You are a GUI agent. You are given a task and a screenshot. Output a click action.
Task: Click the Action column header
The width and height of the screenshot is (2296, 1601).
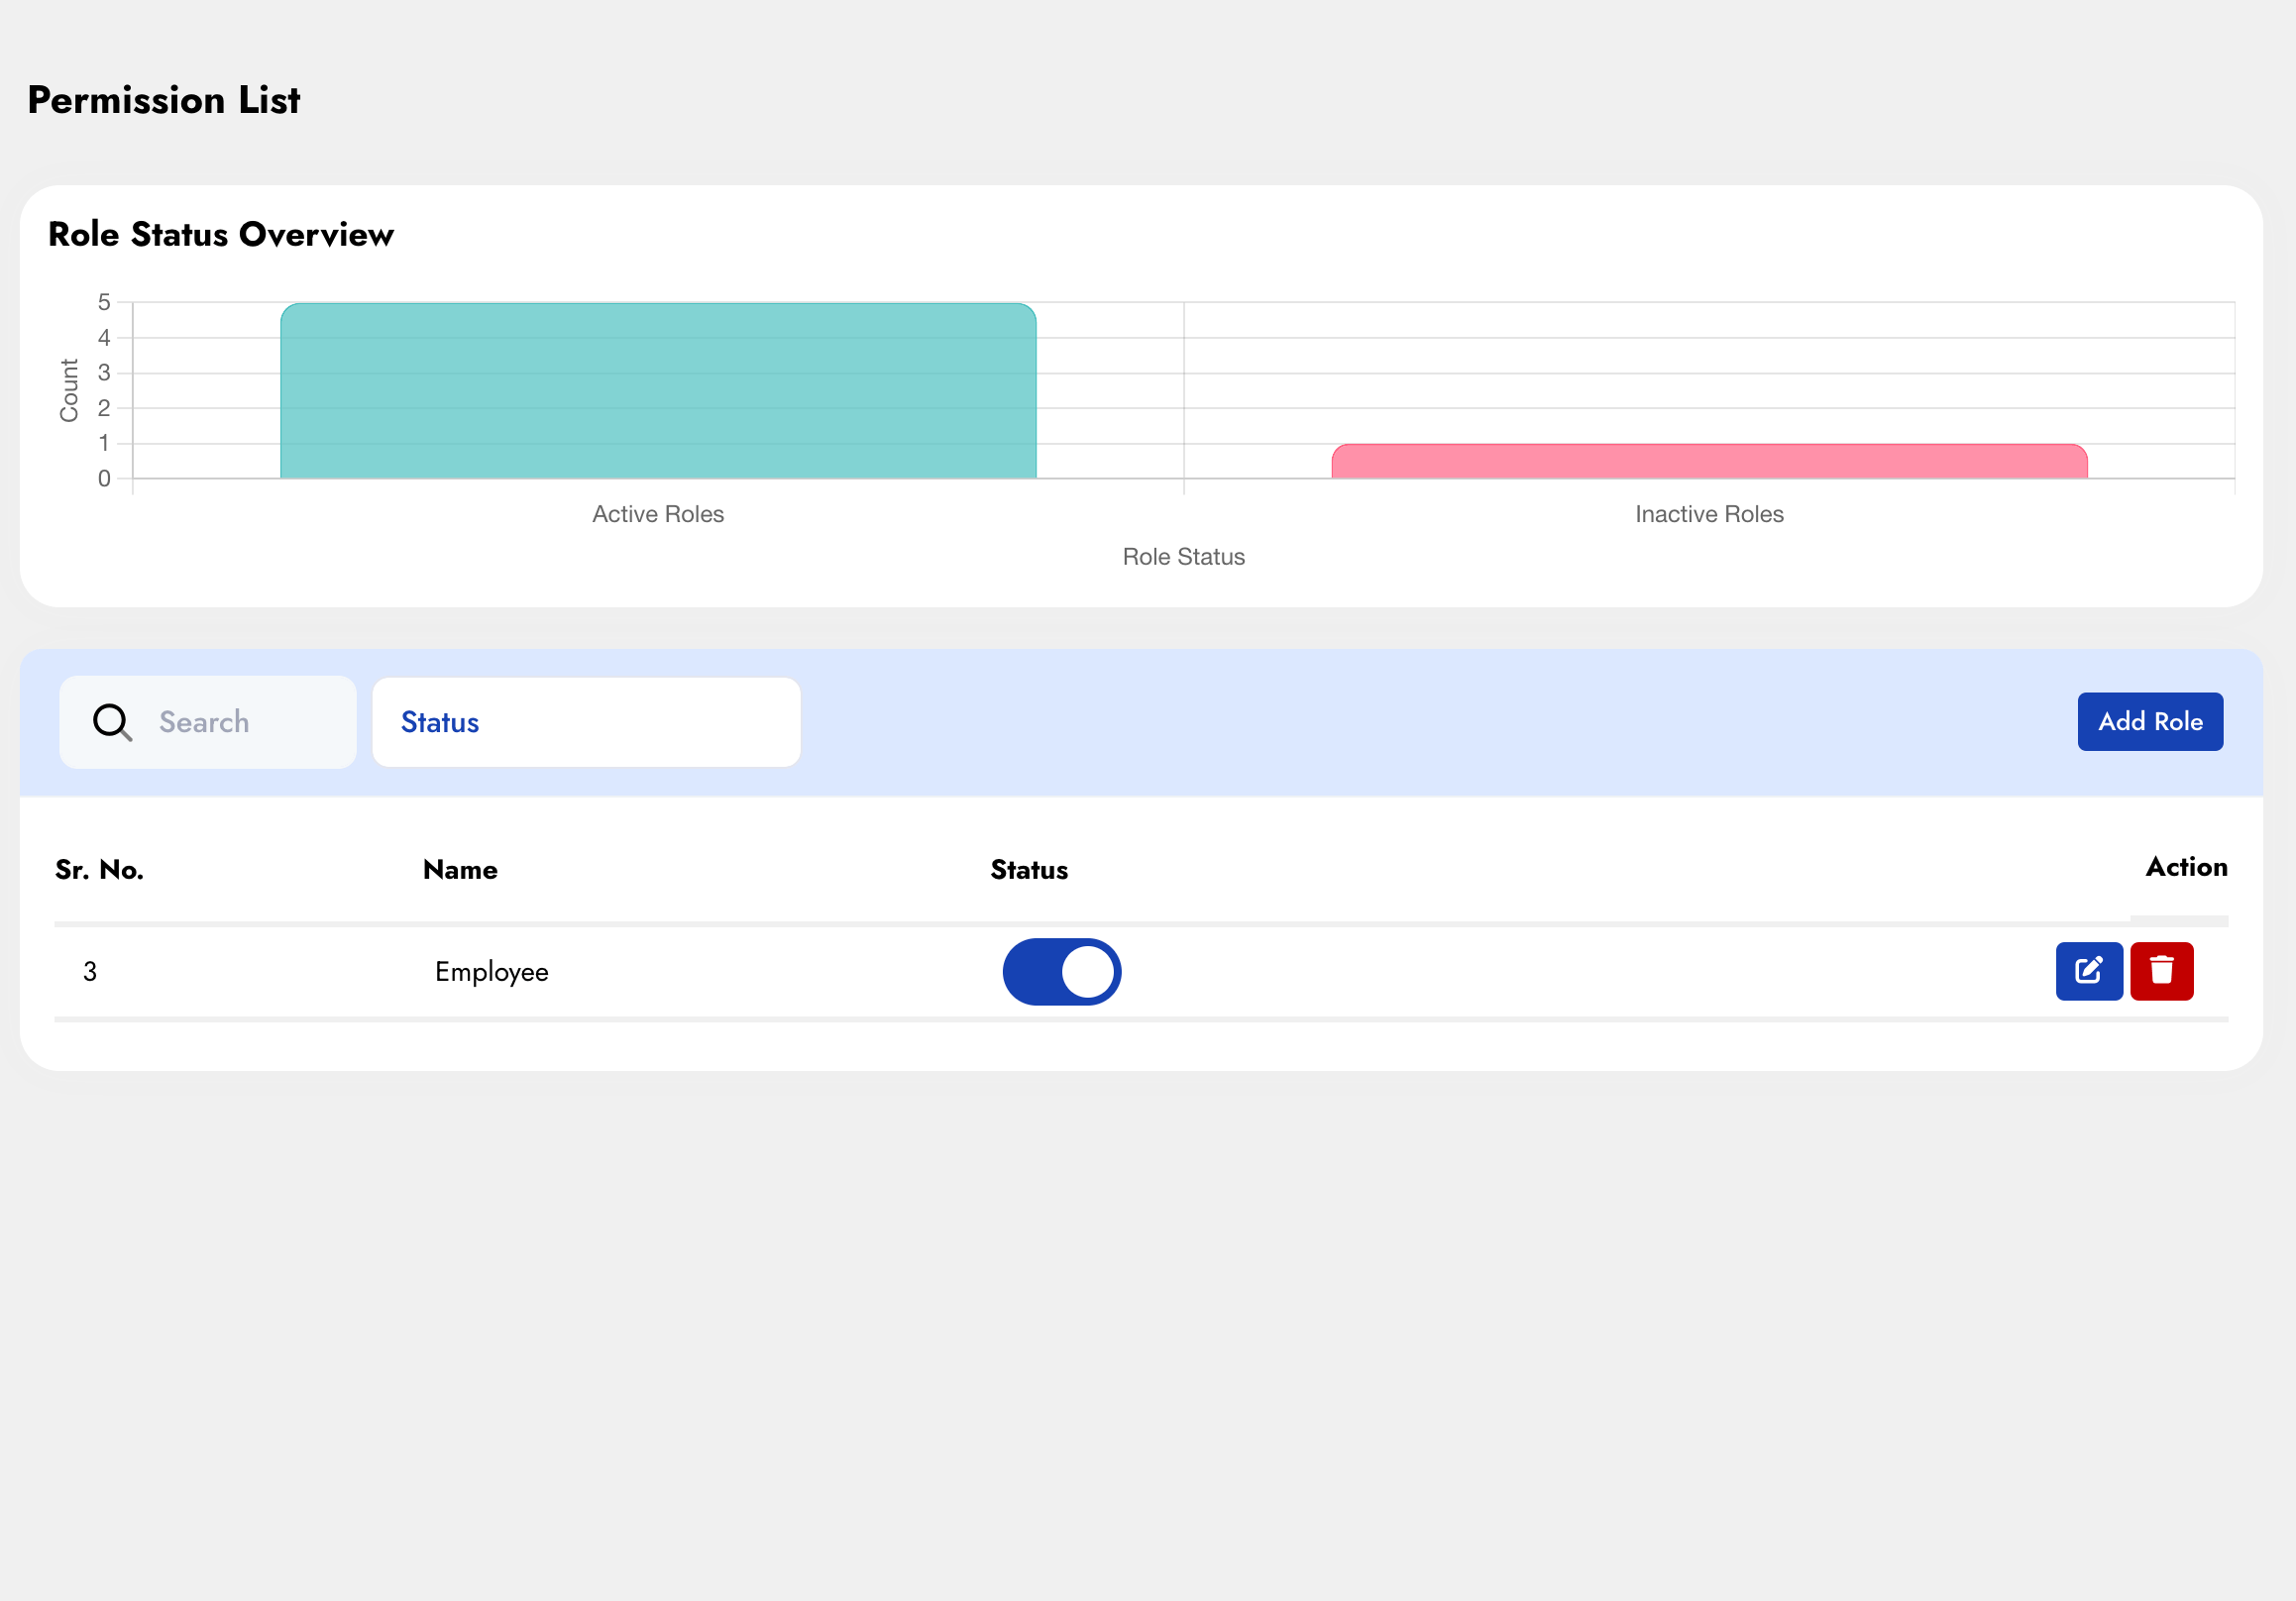[2185, 866]
